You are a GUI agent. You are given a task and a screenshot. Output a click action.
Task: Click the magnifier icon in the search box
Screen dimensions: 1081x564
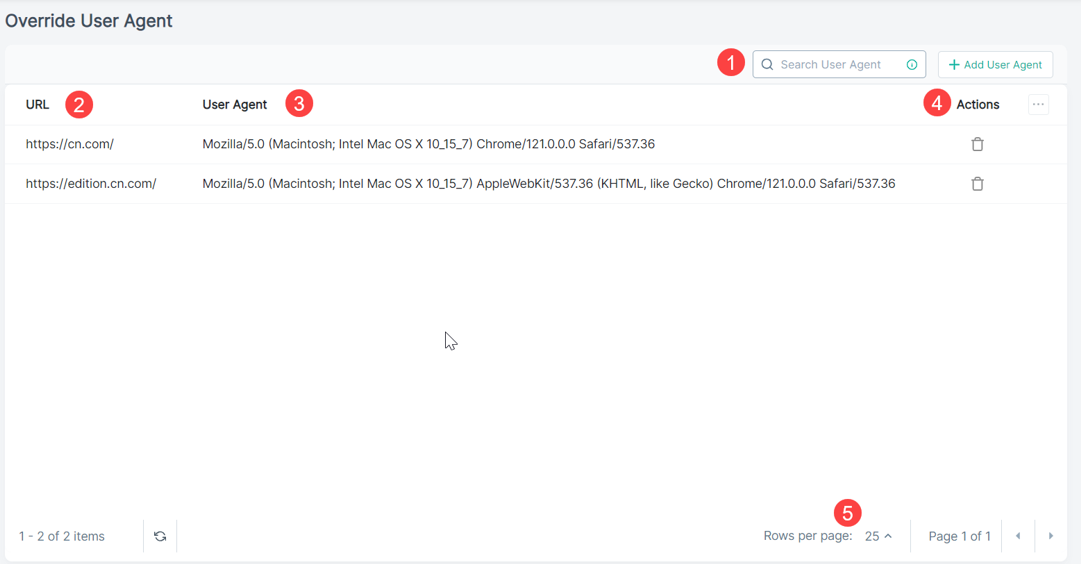click(767, 65)
